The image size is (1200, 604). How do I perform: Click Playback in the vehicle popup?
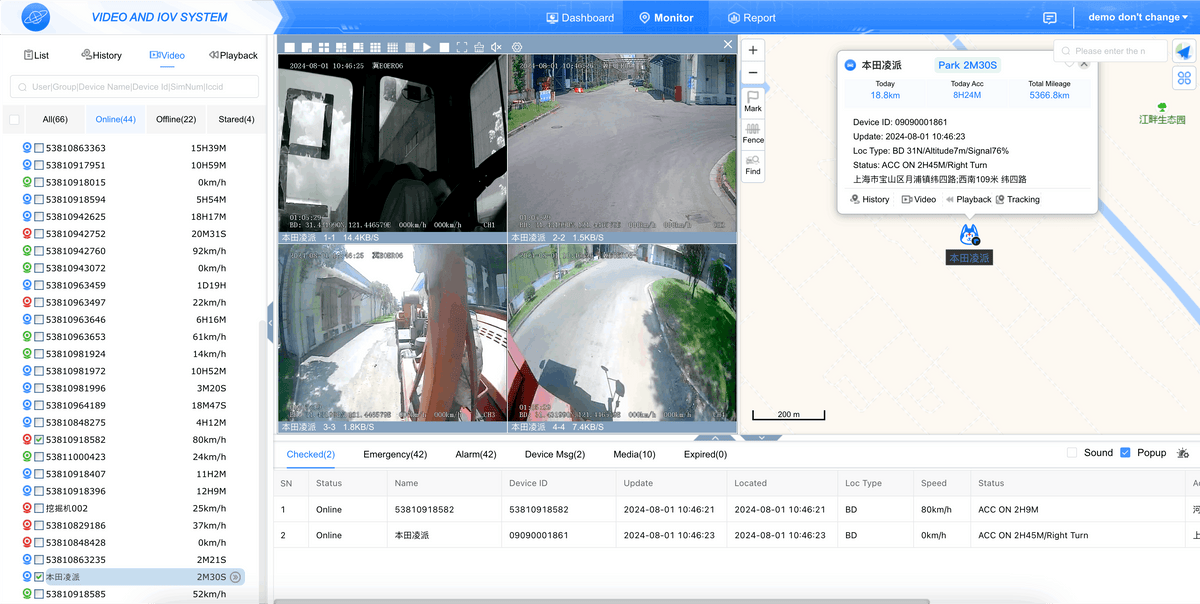[968, 199]
